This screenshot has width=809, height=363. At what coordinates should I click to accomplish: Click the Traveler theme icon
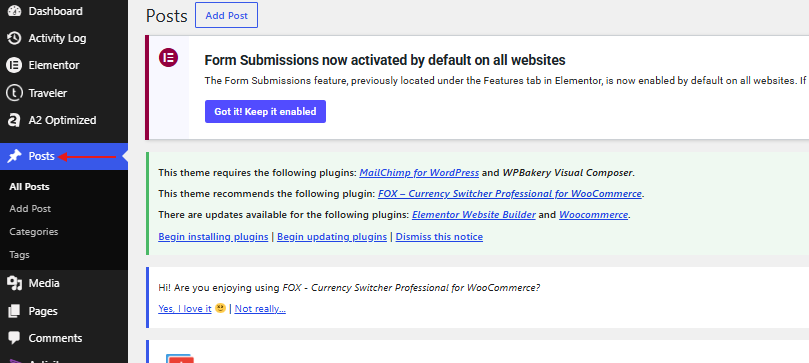click(14, 93)
